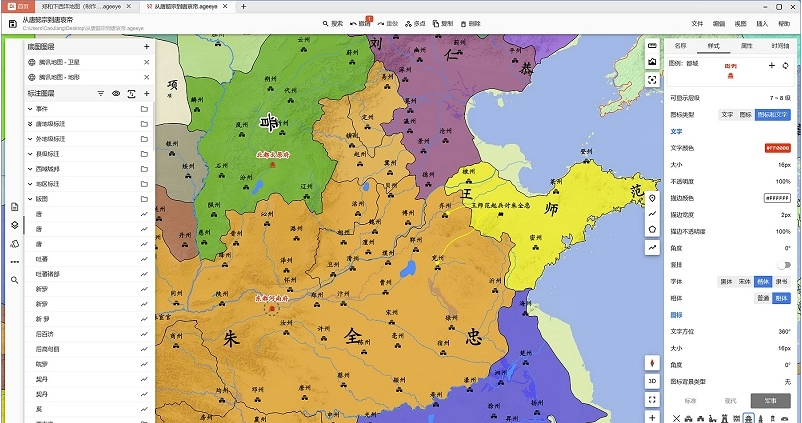
Task: Click the copy button in the top toolbar
Action: tap(443, 24)
